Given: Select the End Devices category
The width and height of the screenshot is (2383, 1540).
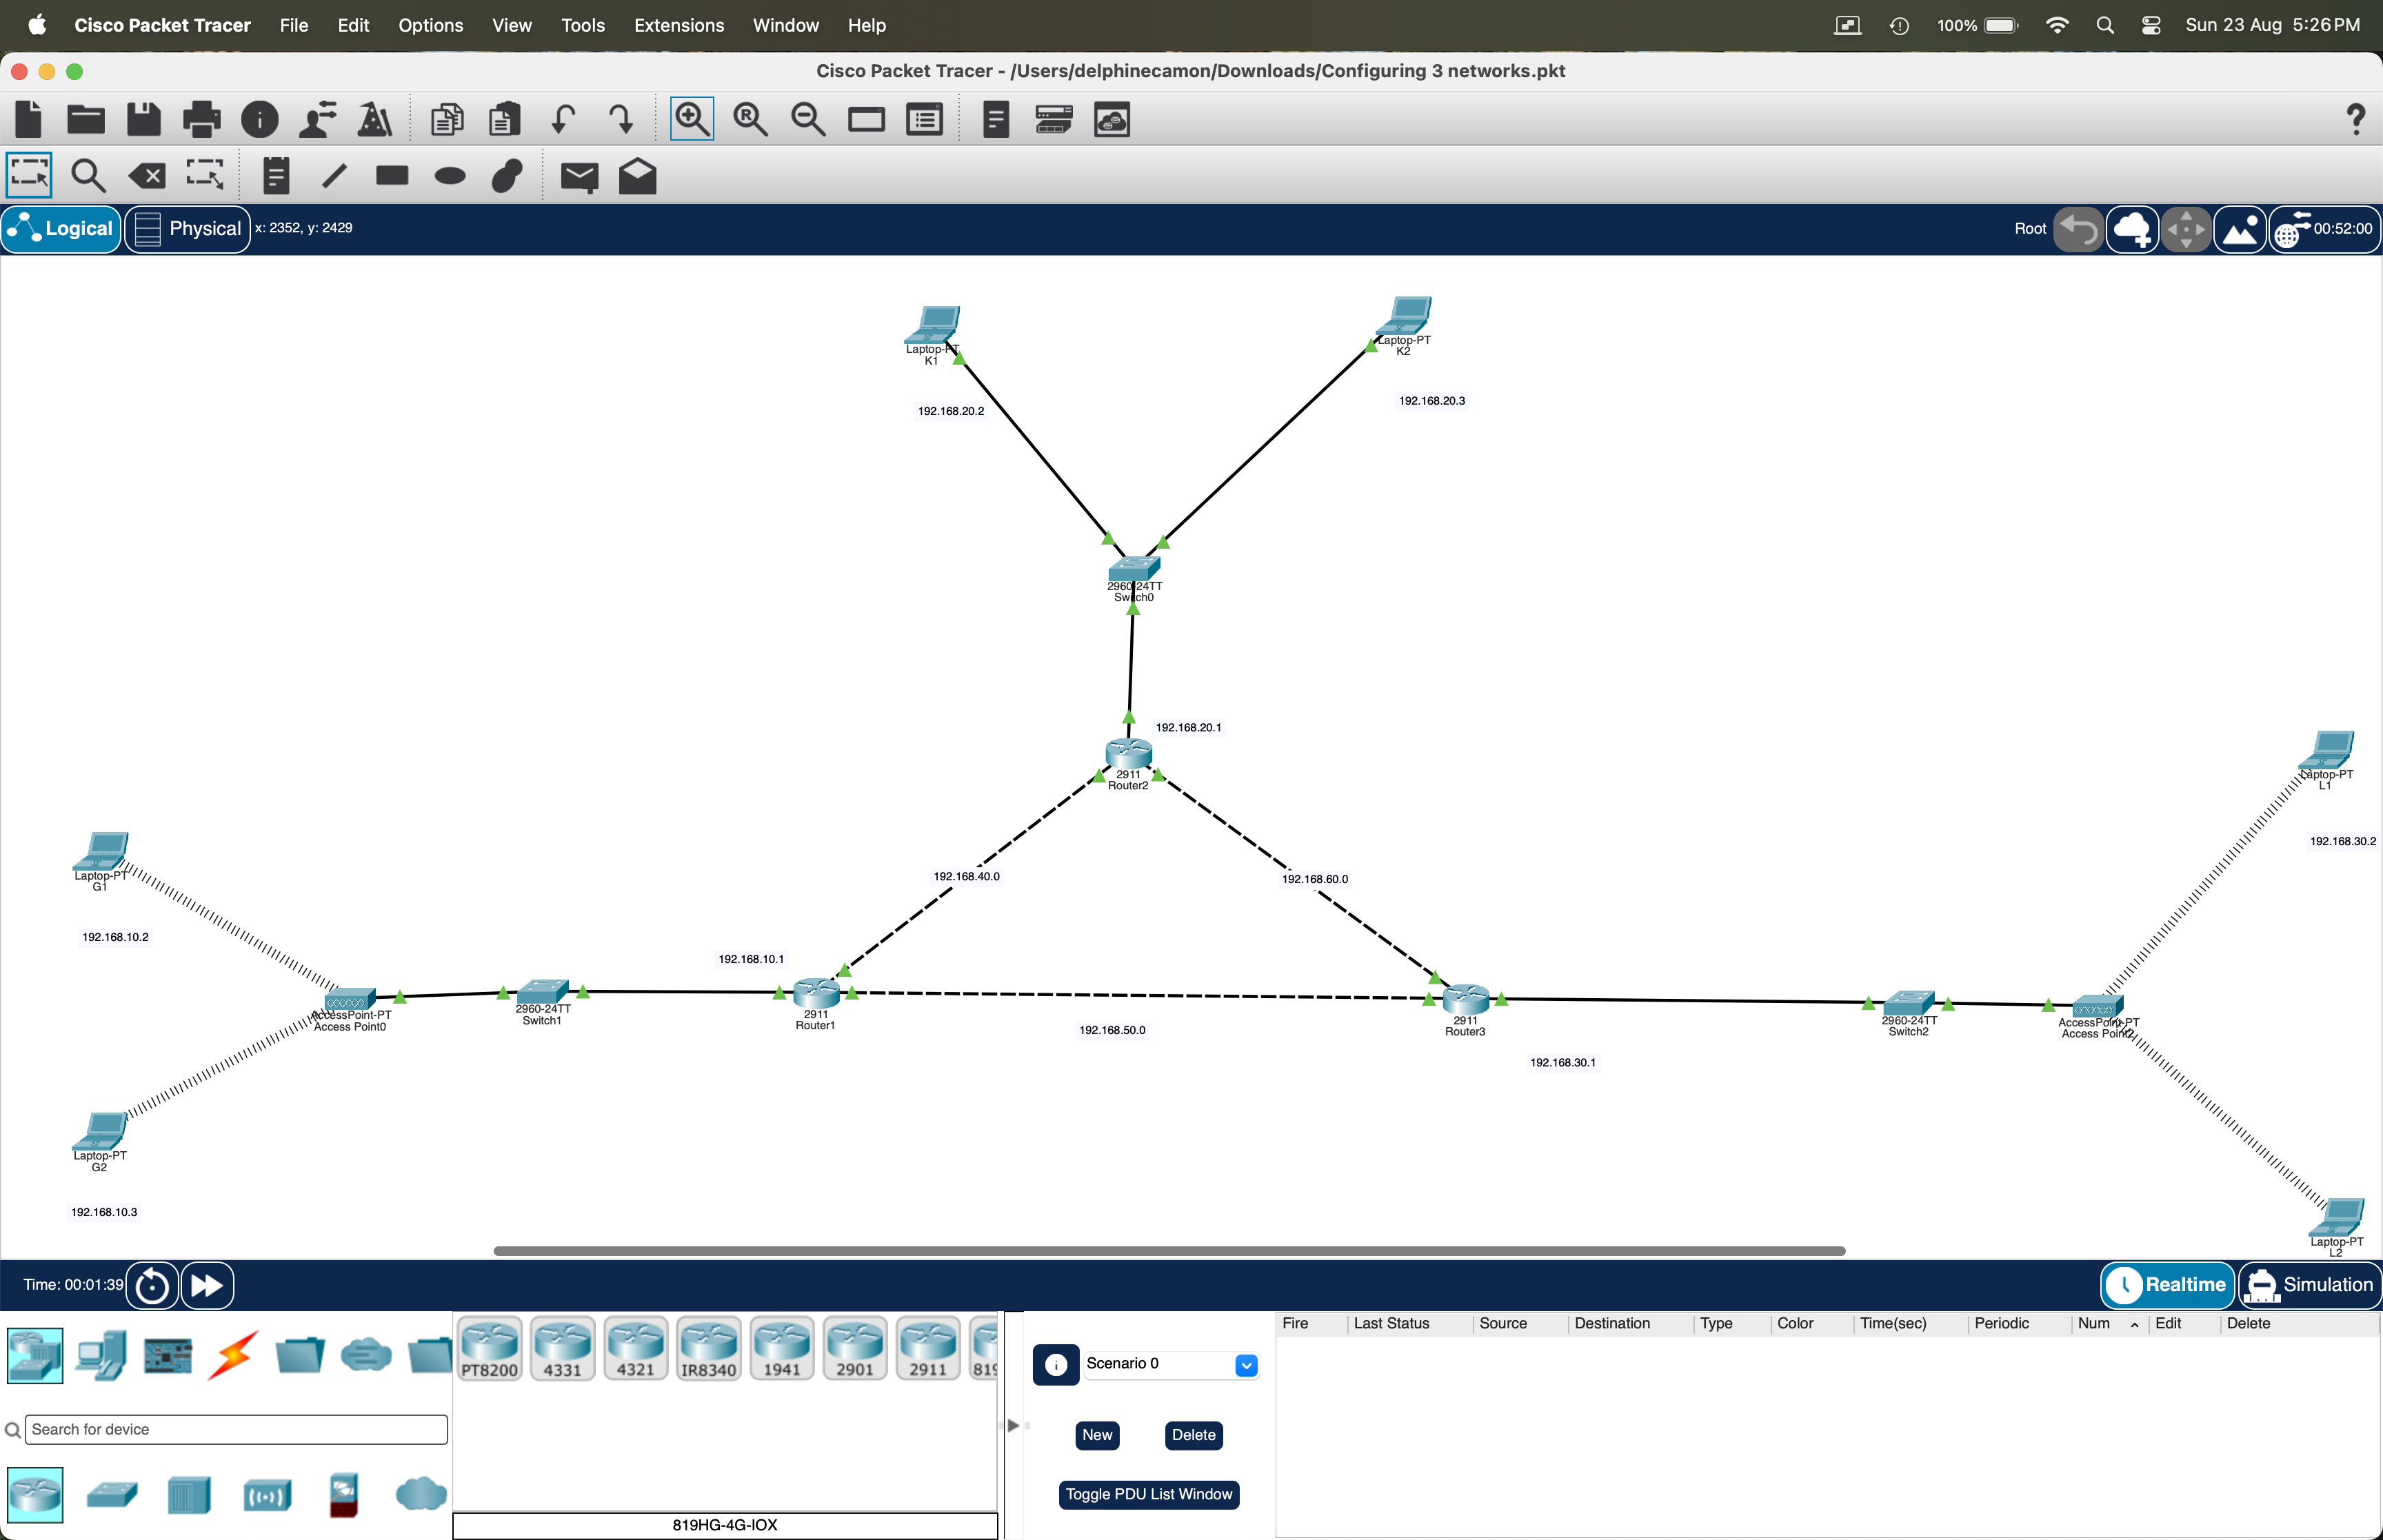Looking at the screenshot, I should pos(102,1355).
